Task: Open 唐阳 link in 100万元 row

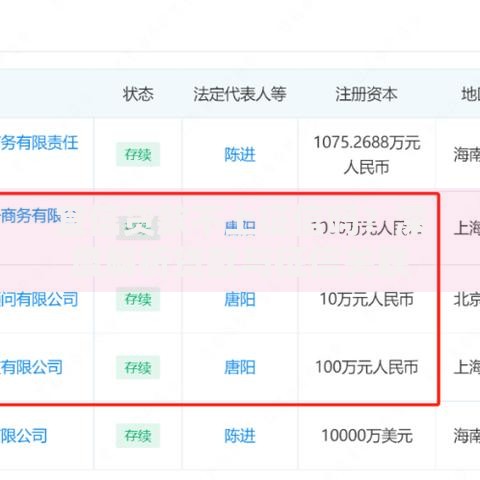Action: click(x=240, y=367)
